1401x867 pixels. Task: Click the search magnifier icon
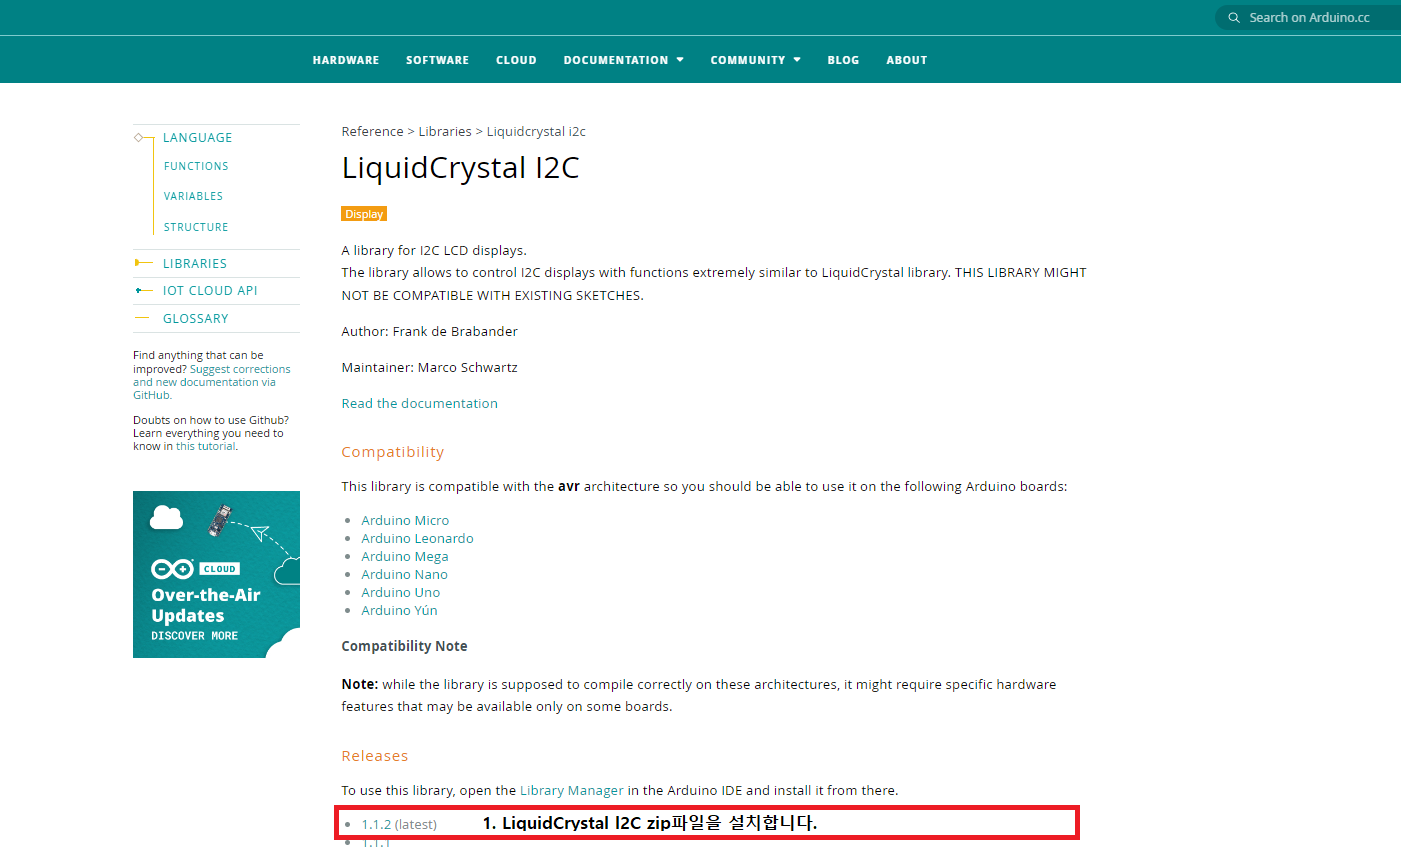coord(1234,18)
